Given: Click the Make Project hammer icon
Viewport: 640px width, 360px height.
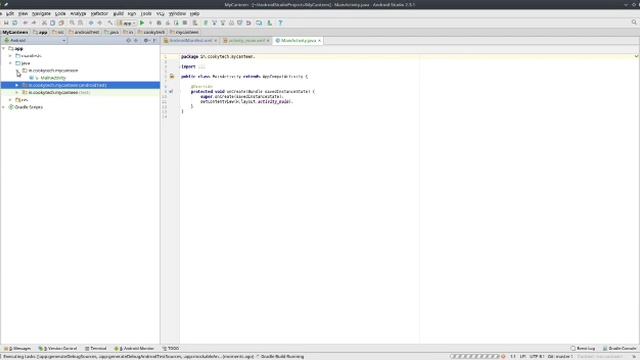Looking at the screenshot, I should point(110,23).
